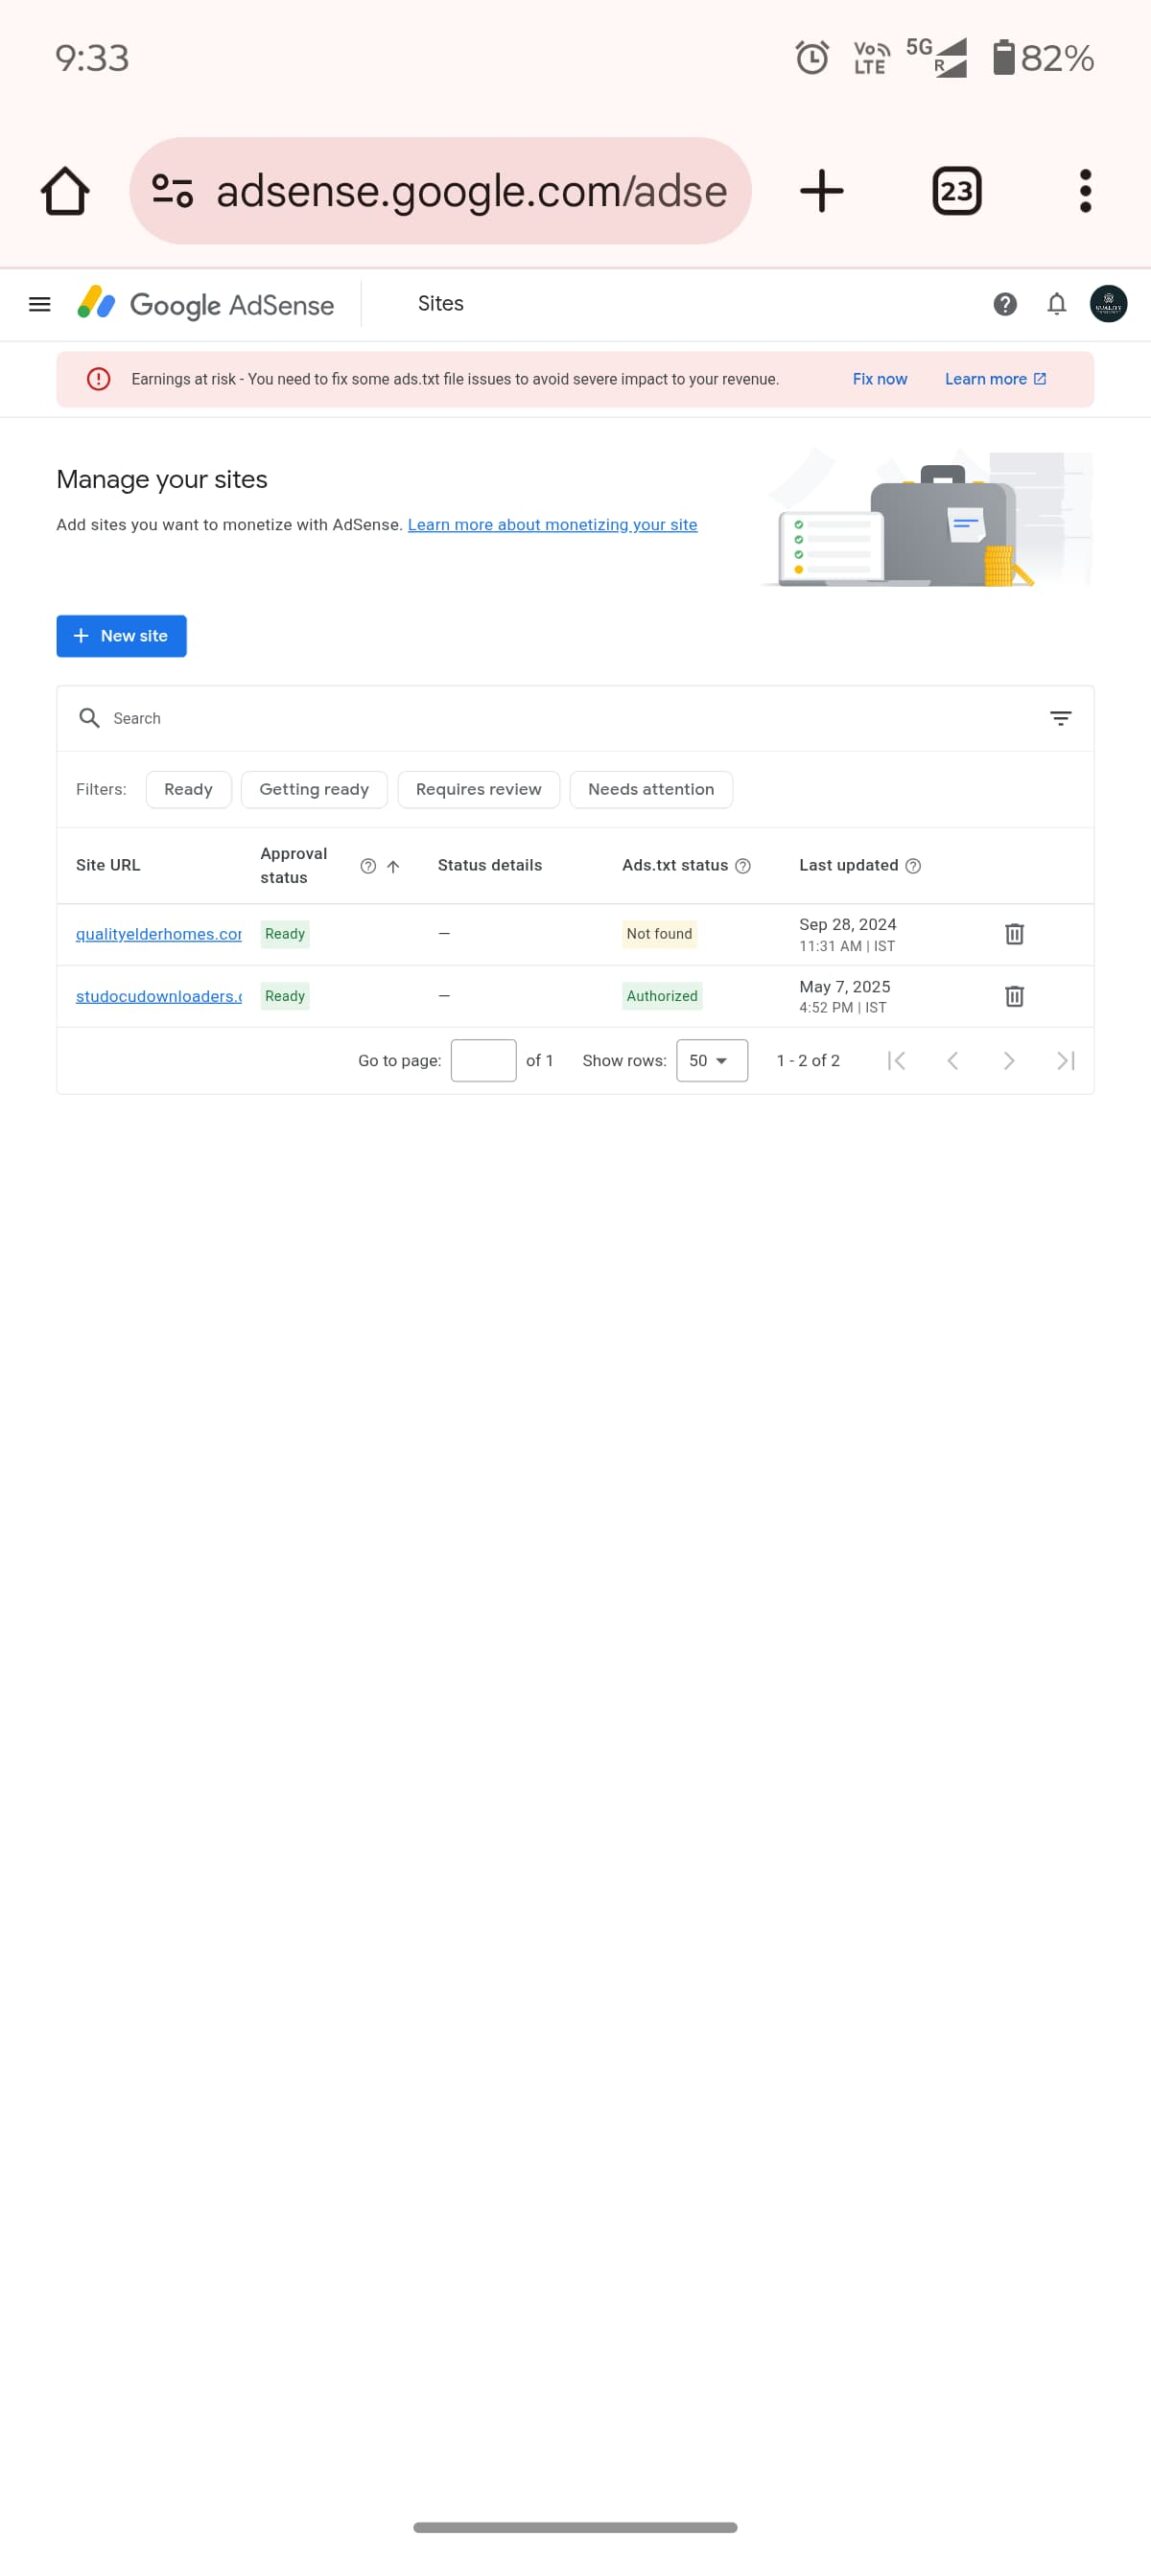Click the Status details column header
This screenshot has width=1151, height=2560.
489,866
